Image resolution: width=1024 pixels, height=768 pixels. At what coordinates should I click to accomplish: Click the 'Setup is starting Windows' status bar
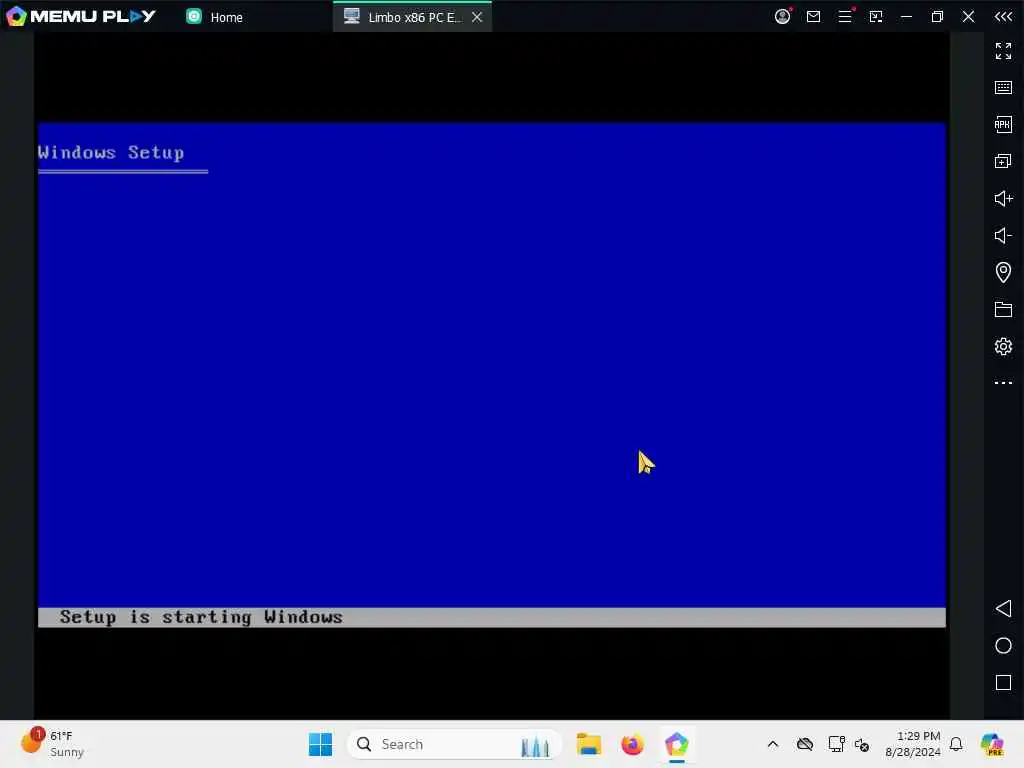491,617
